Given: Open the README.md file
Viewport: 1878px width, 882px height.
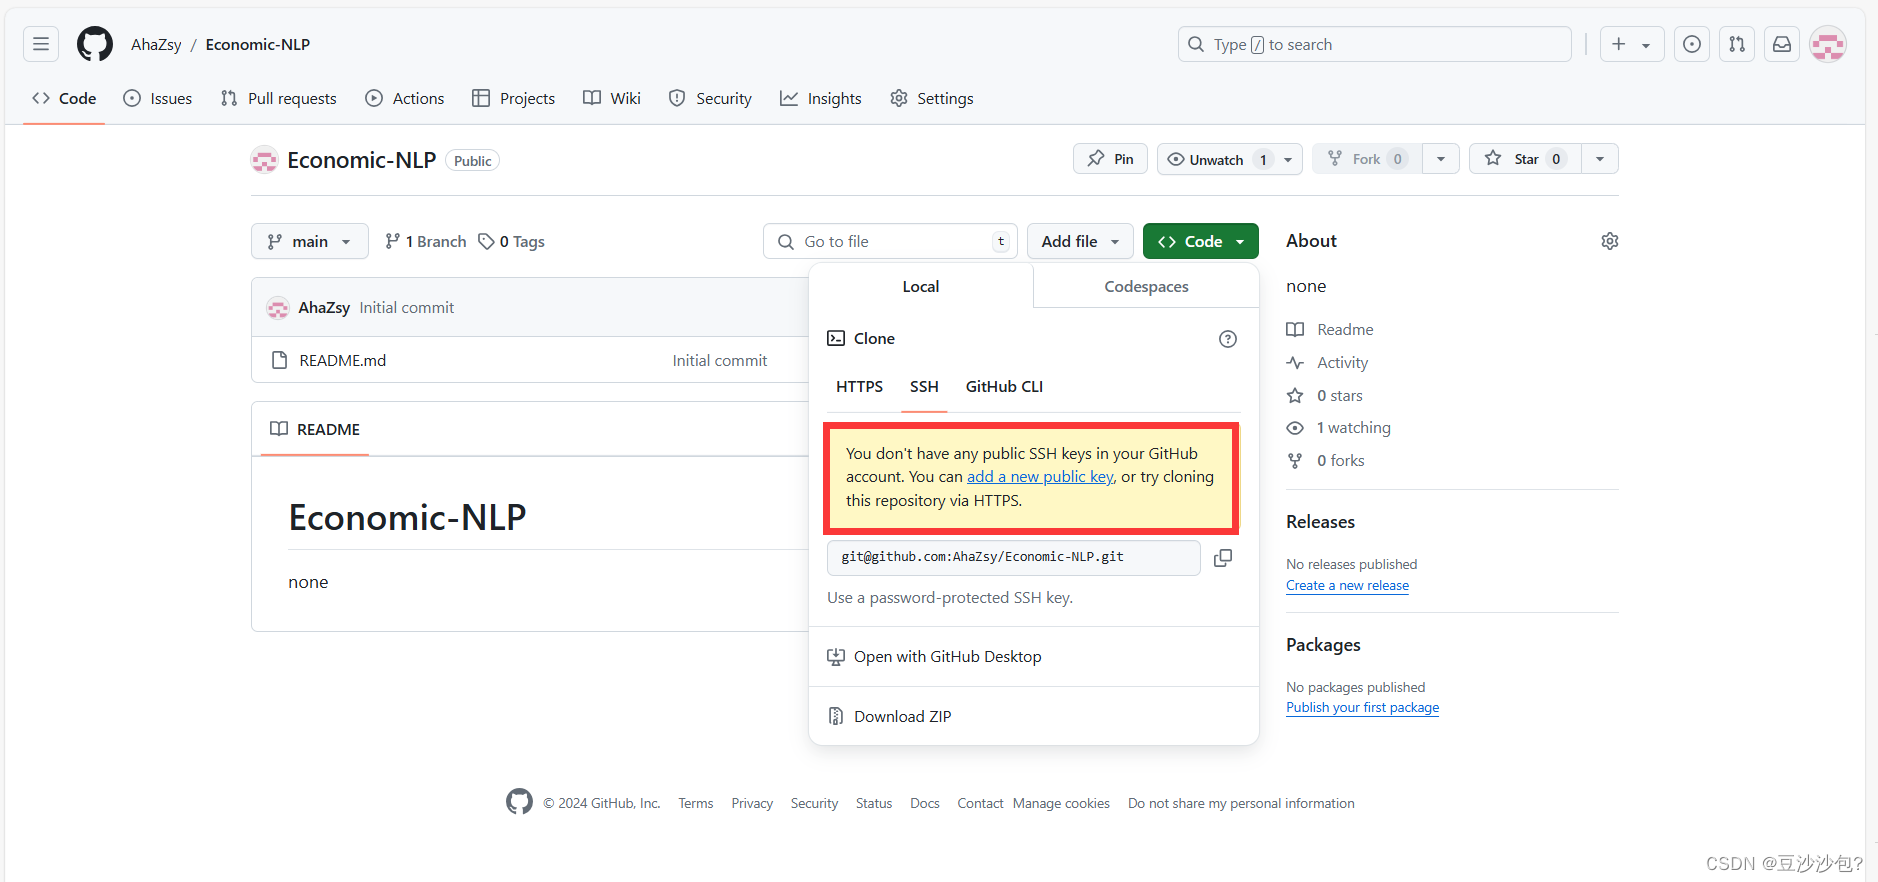Looking at the screenshot, I should (x=343, y=361).
